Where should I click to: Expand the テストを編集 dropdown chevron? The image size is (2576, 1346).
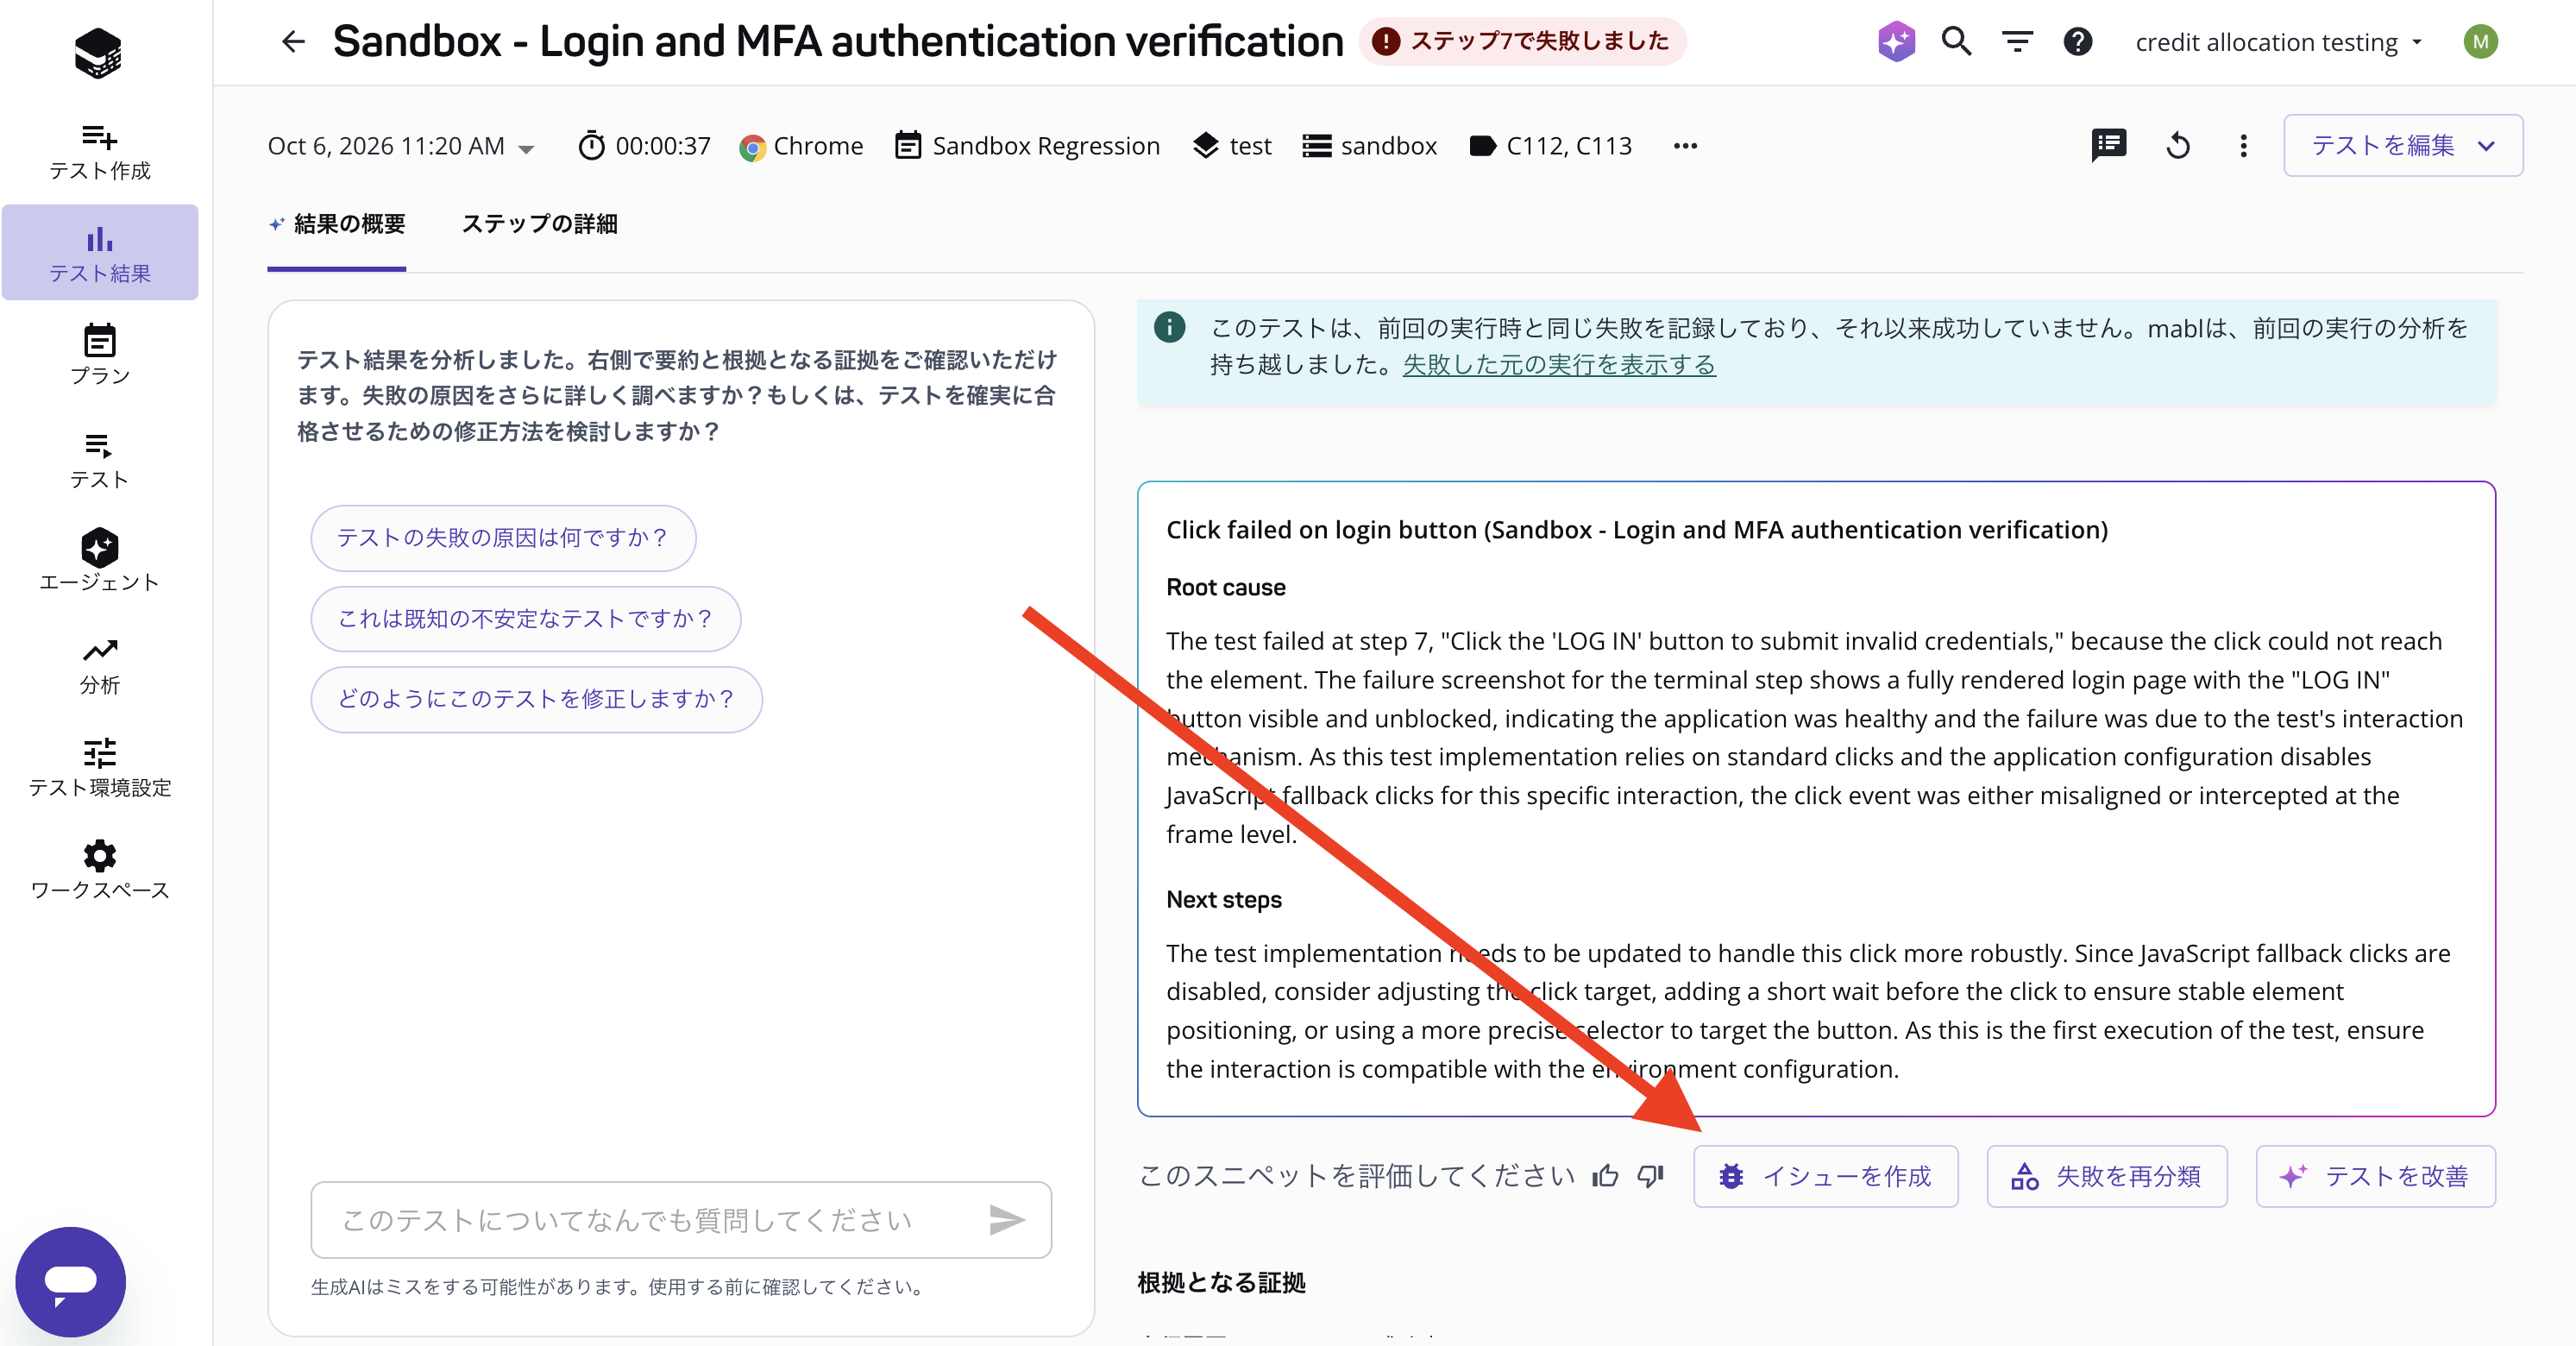[x=2487, y=146]
